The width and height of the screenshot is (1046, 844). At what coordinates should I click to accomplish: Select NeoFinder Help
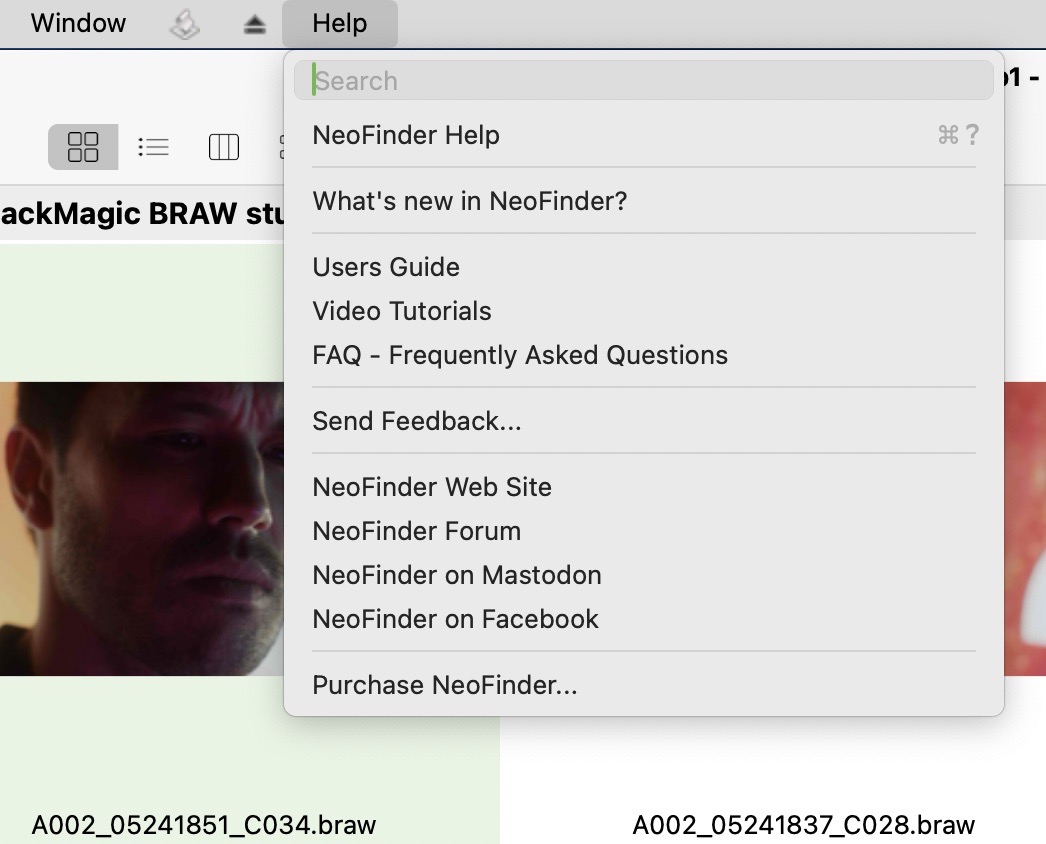405,135
